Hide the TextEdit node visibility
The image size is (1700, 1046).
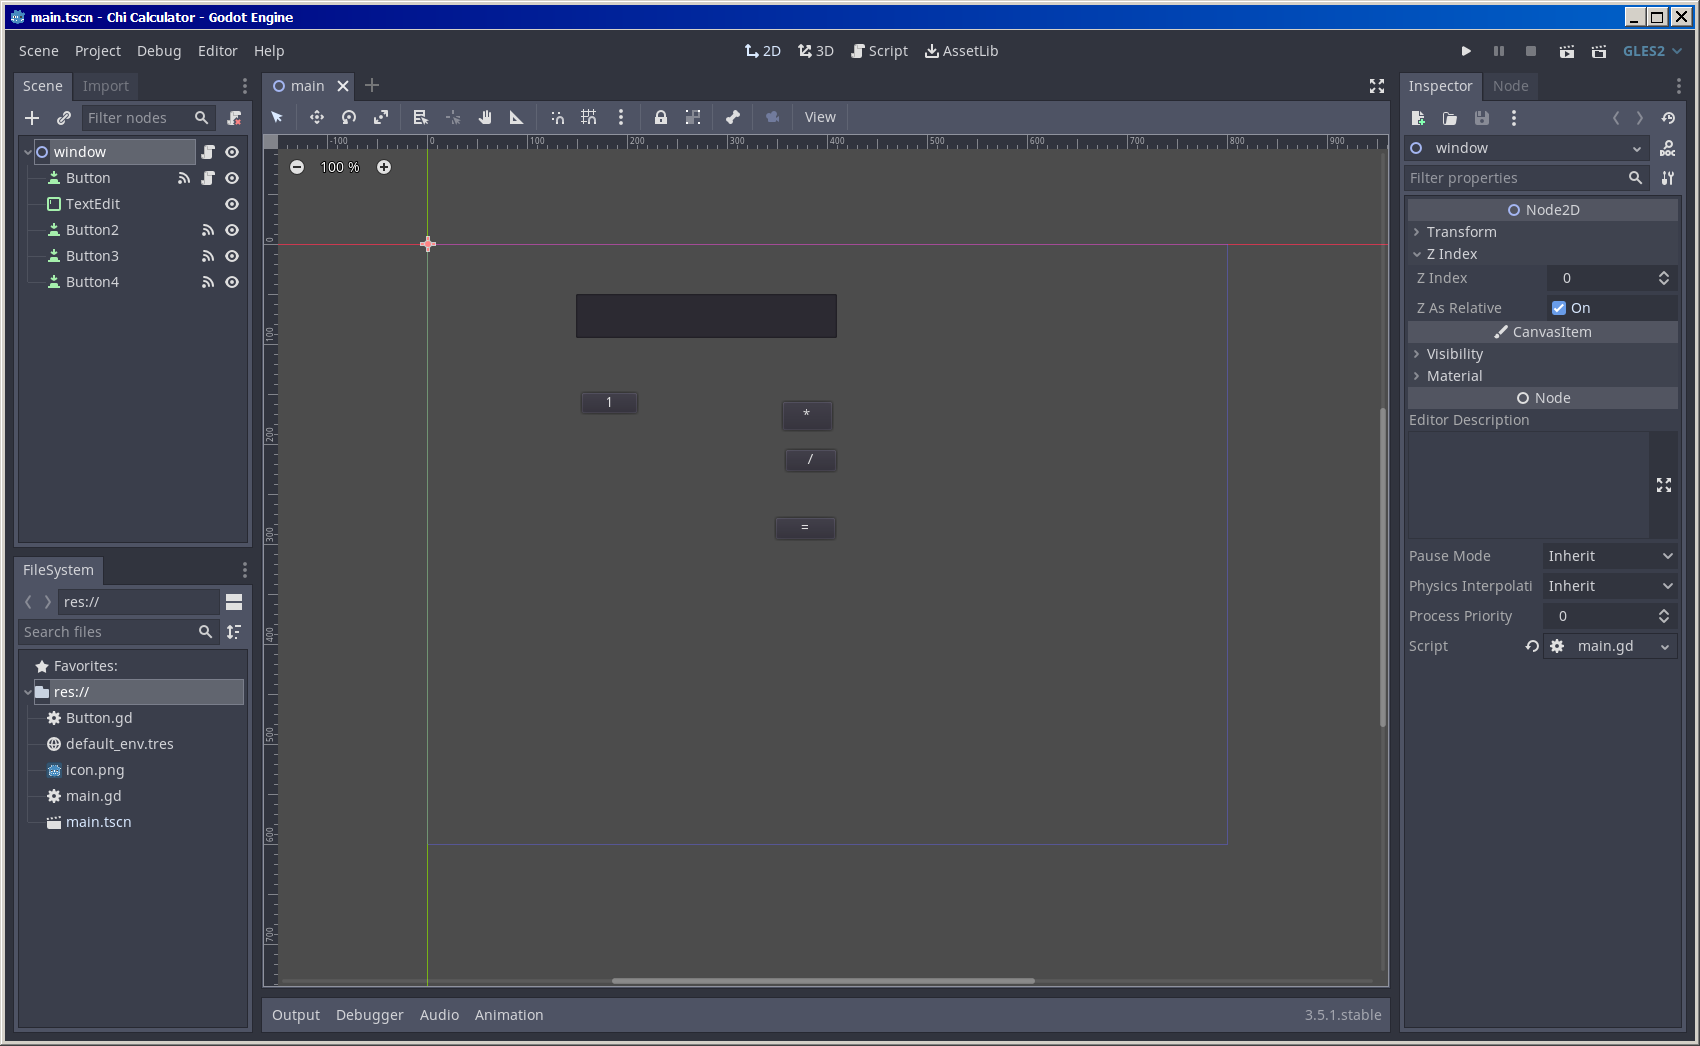point(232,204)
